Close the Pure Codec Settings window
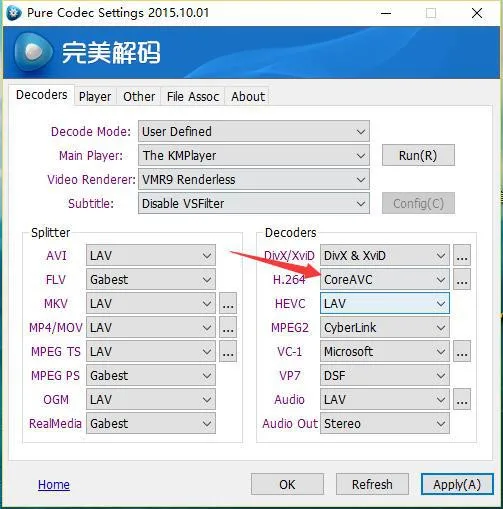This screenshot has width=503, height=509. pyautogui.click(x=477, y=13)
